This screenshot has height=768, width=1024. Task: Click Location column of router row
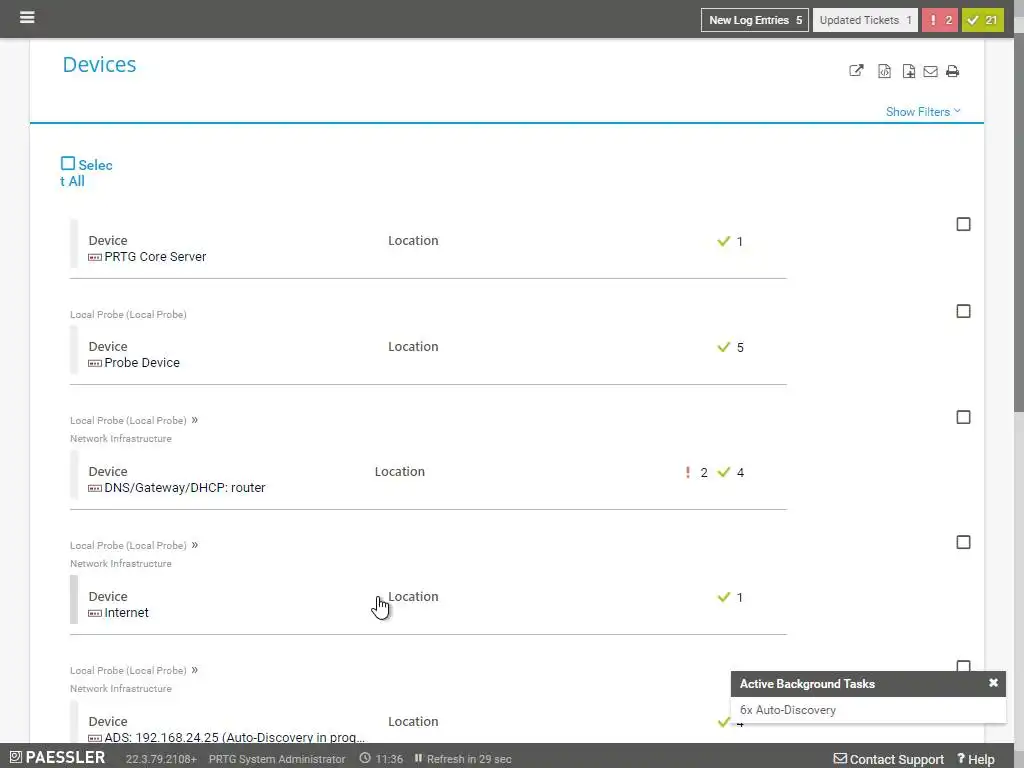[x=400, y=472]
